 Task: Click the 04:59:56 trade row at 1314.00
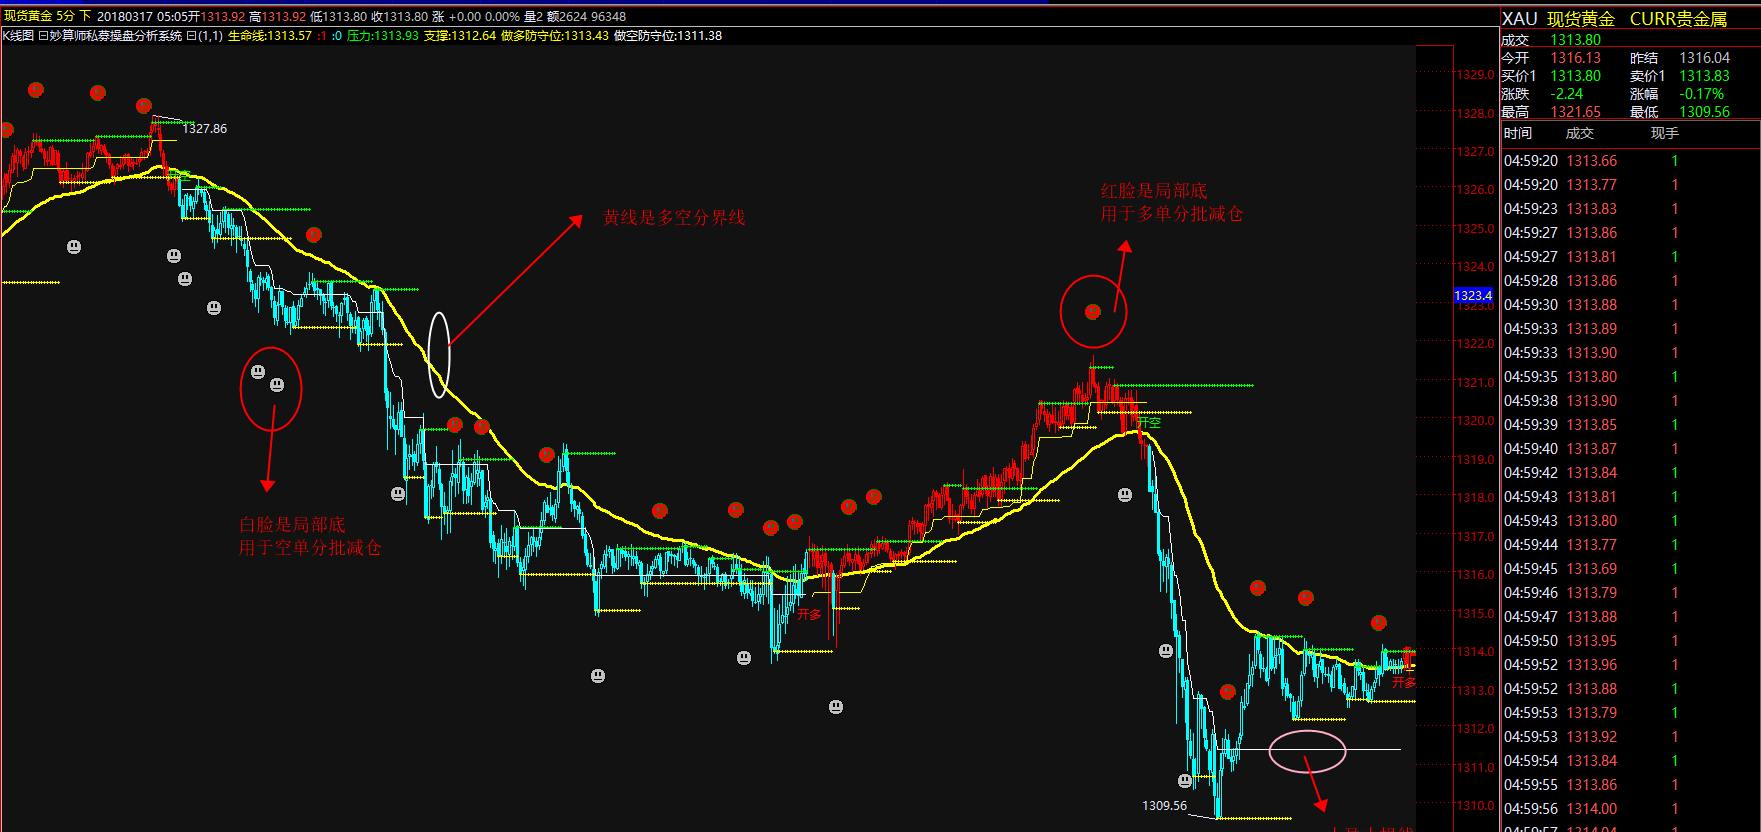(x=1590, y=809)
